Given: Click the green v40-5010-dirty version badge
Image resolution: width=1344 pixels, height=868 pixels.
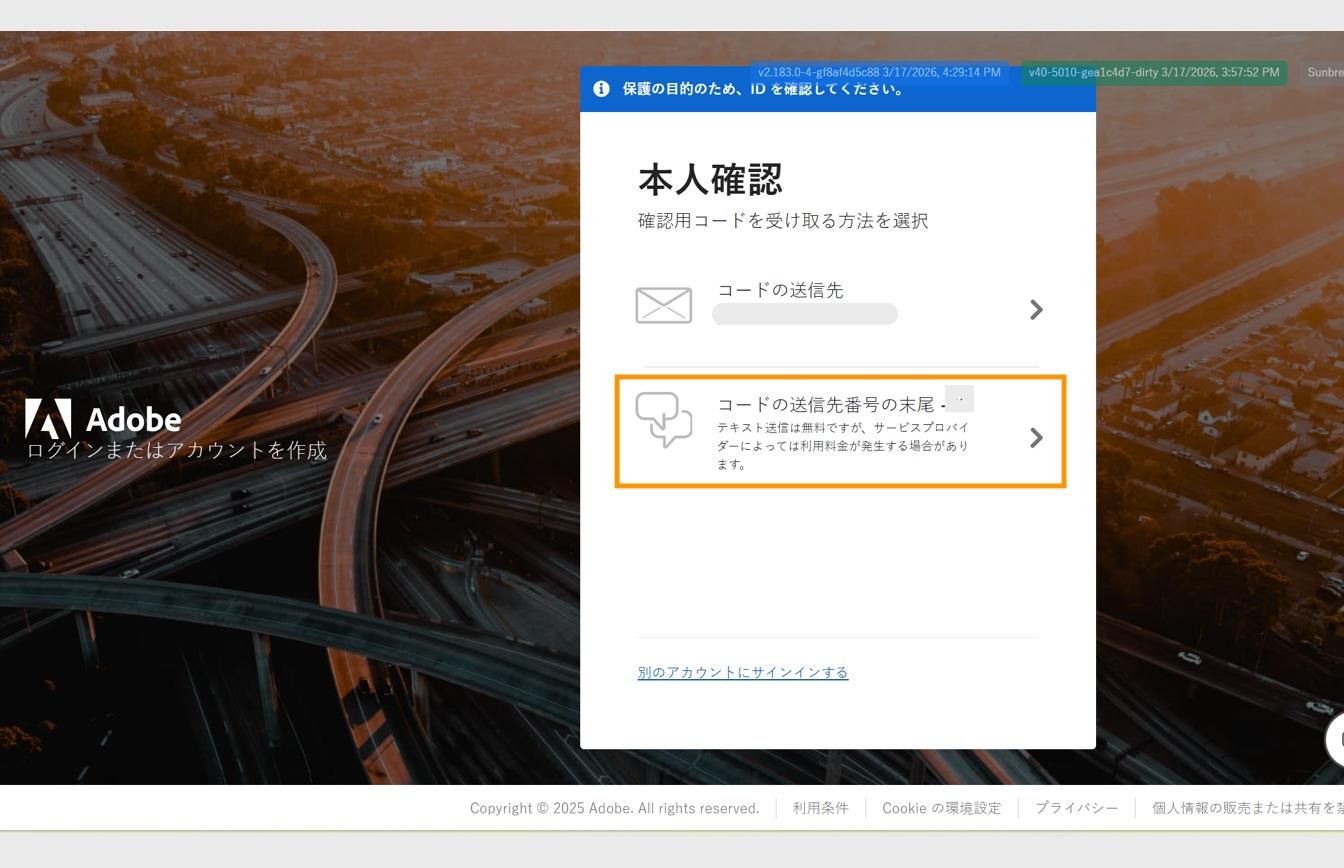Looking at the screenshot, I should click(x=1152, y=72).
